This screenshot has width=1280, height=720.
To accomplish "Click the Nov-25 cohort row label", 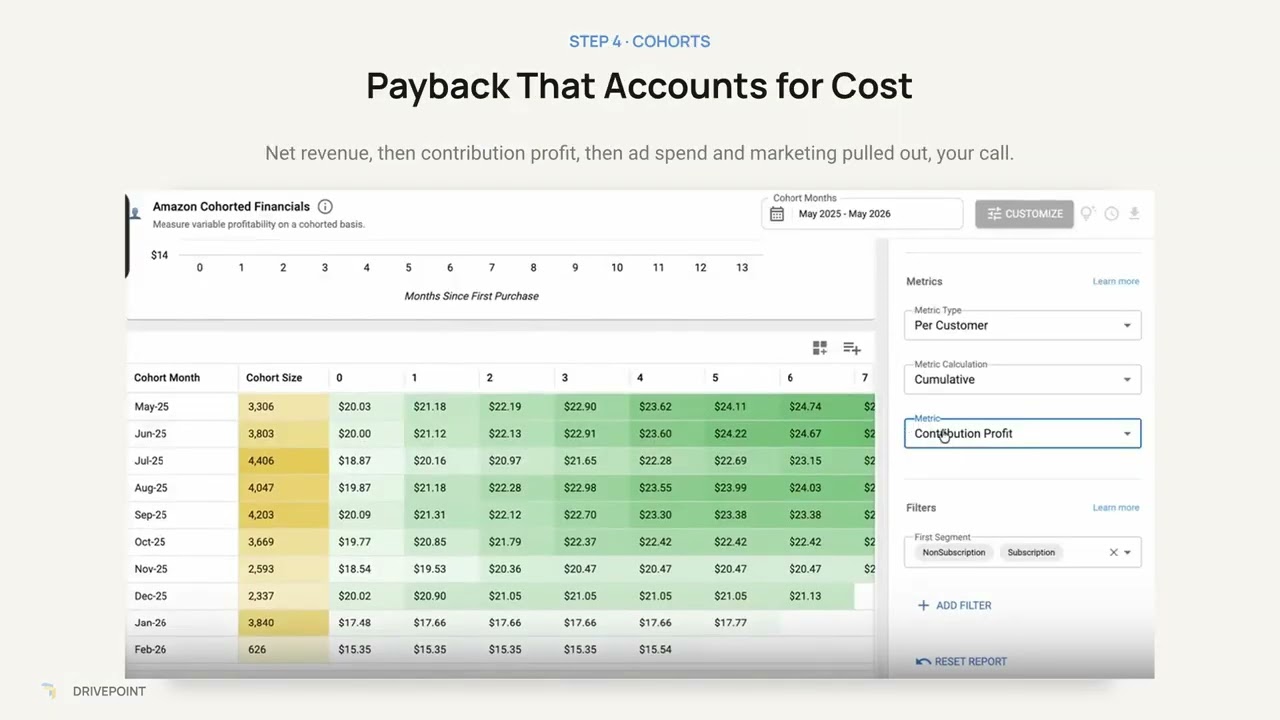I will pos(151,568).
